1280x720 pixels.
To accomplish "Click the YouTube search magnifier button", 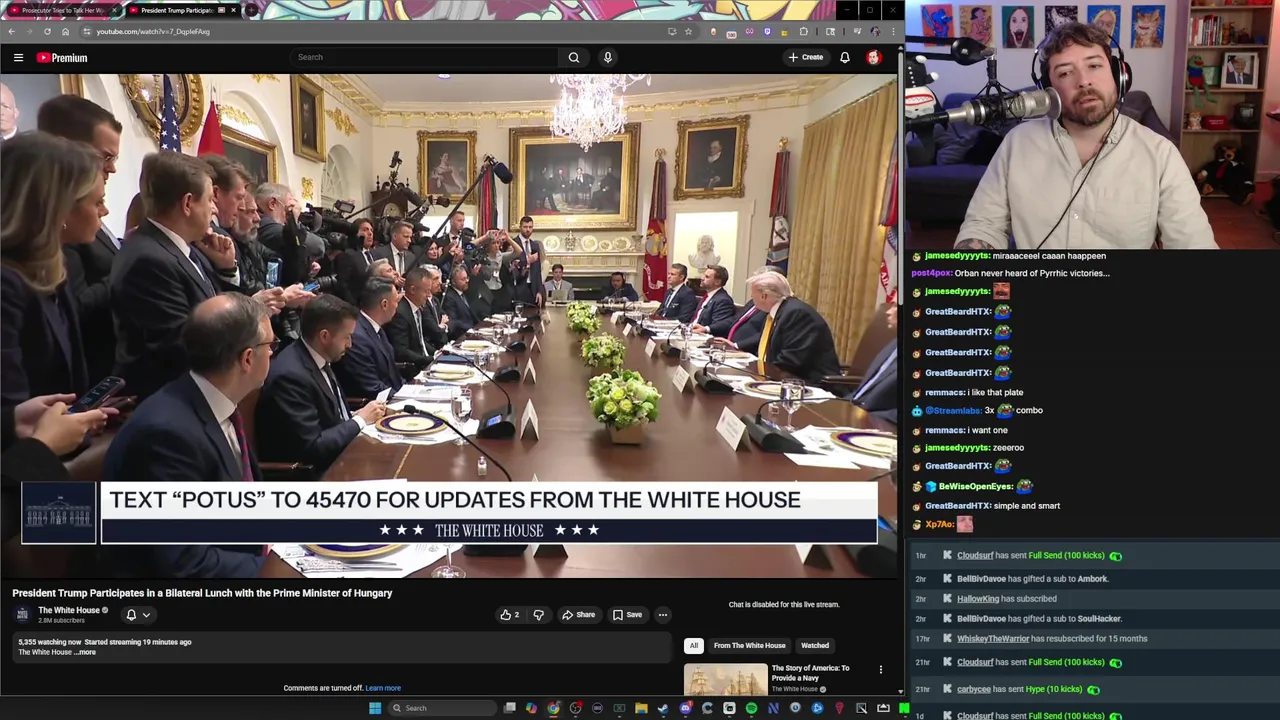I will pos(574,57).
